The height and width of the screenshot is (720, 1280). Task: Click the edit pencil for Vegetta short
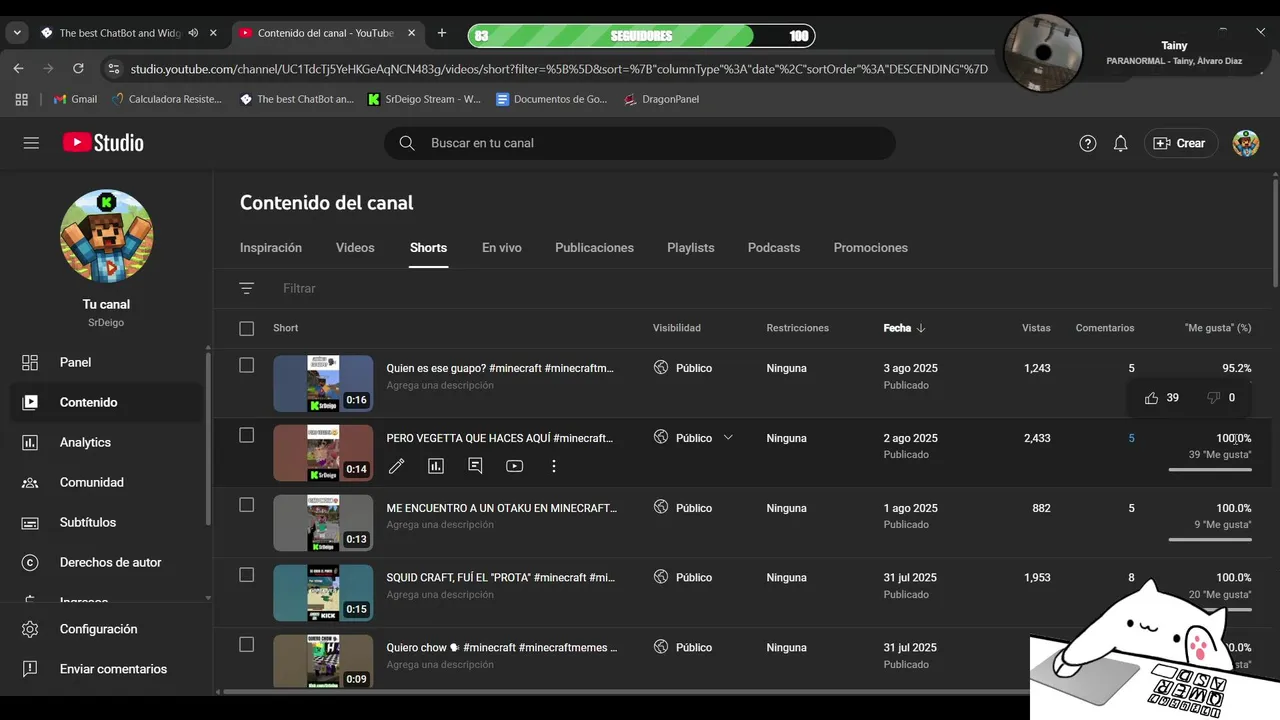(397, 466)
